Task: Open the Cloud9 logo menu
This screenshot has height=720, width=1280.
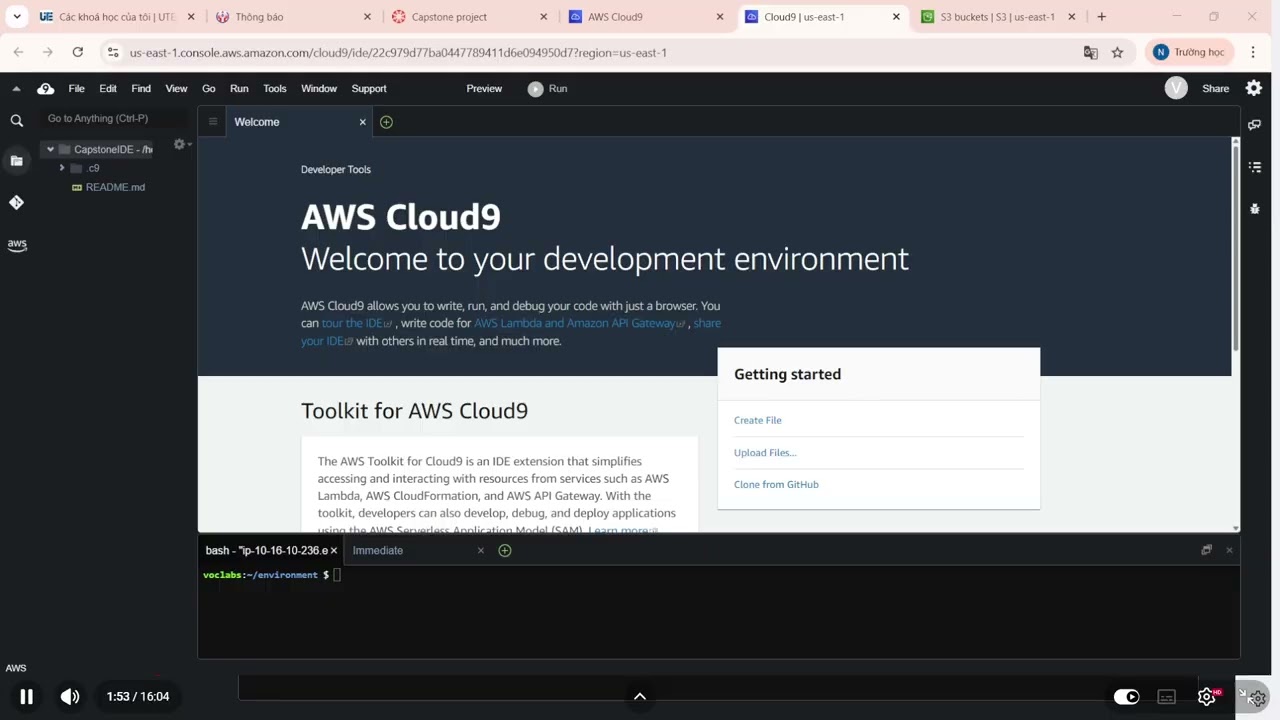Action: 46,89
